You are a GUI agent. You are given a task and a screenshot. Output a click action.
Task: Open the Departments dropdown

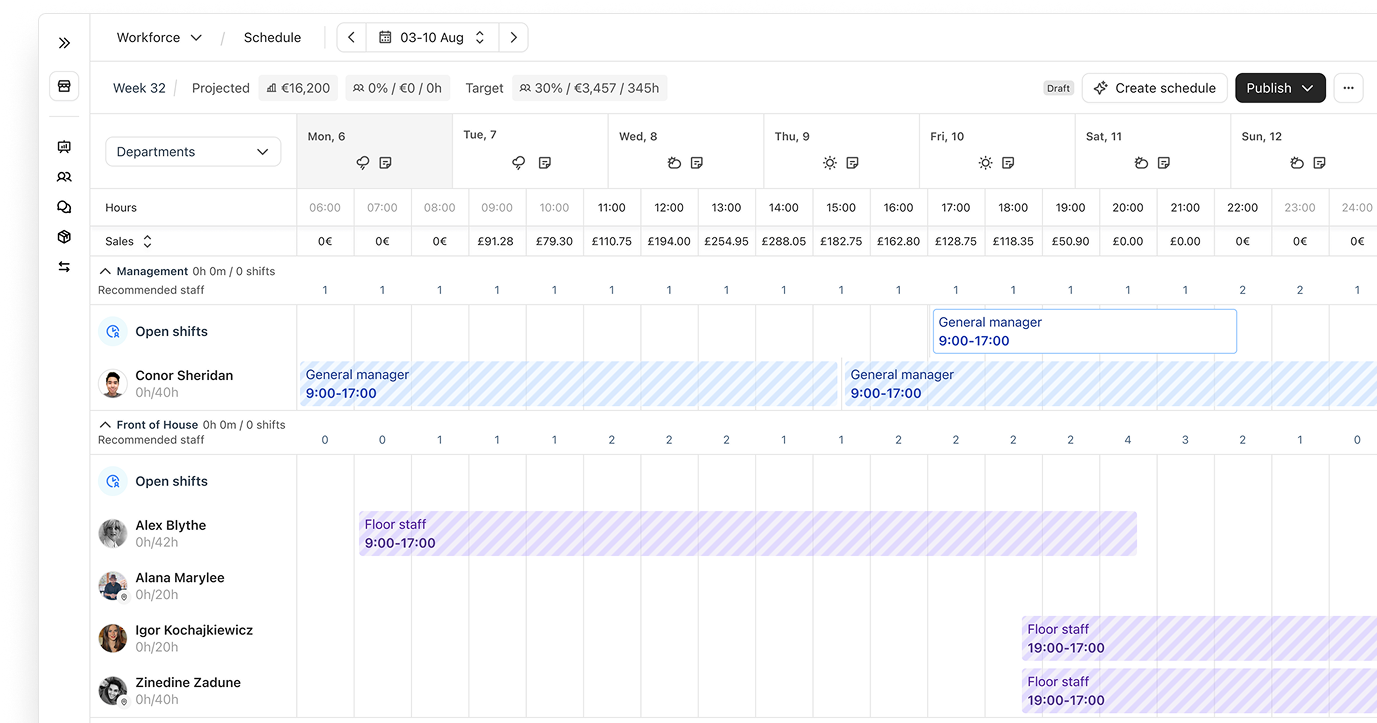[193, 152]
